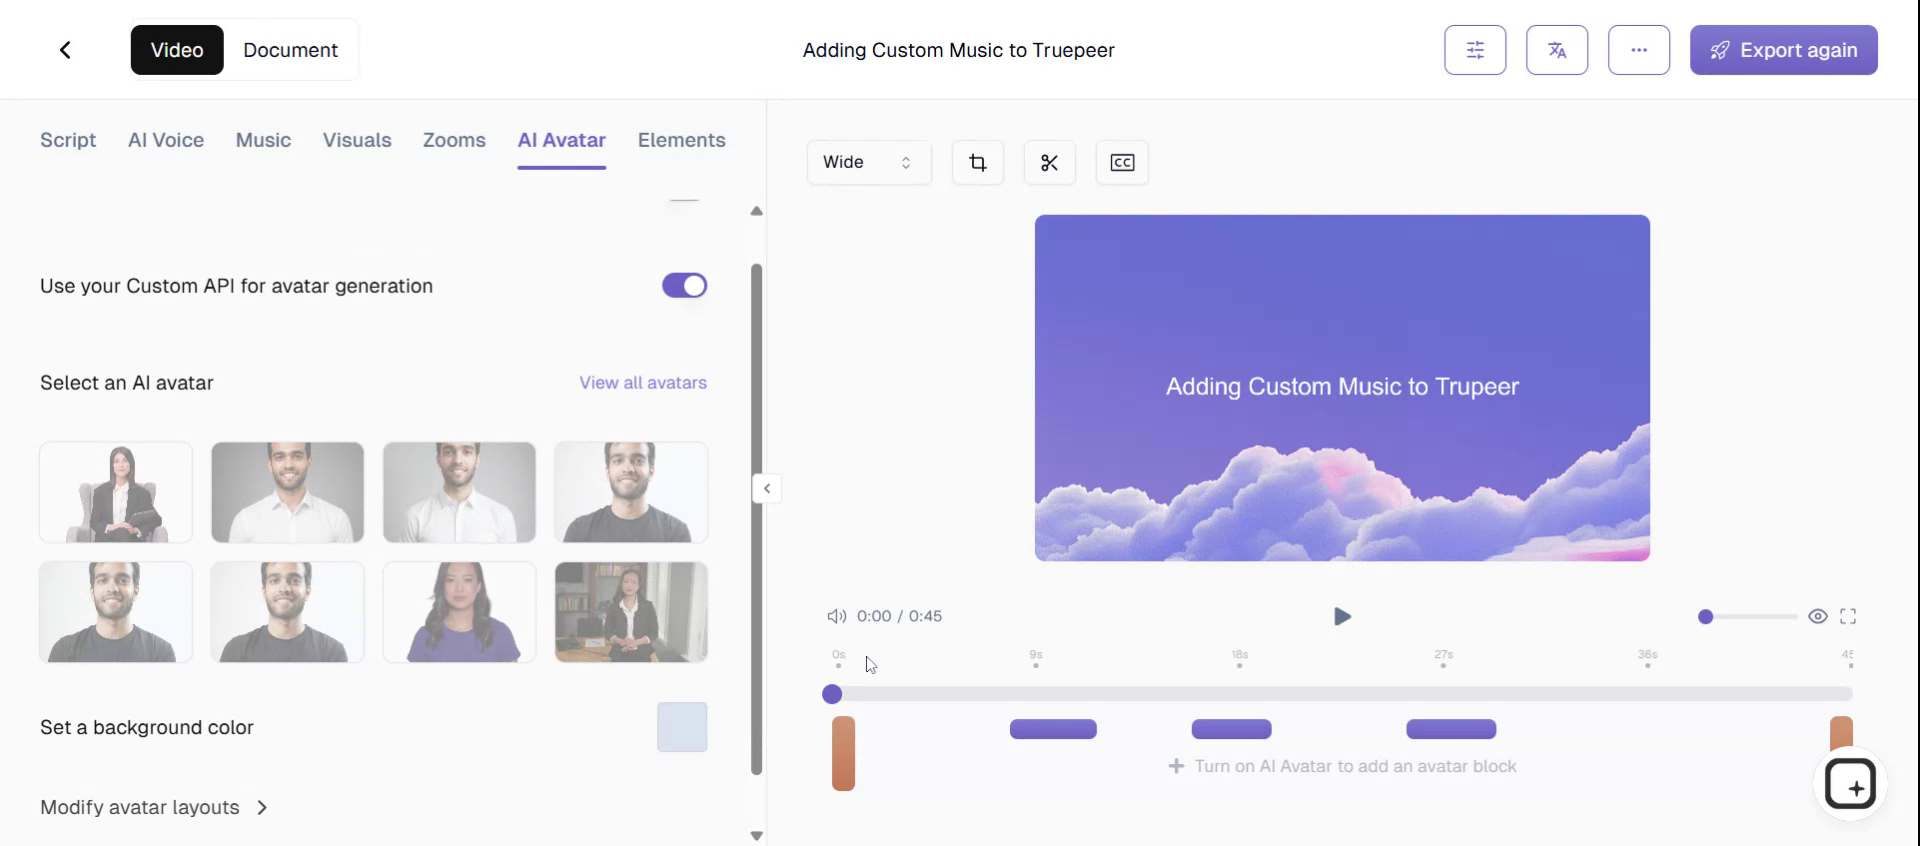
Task: Open the translate language icon
Action: 1557,50
